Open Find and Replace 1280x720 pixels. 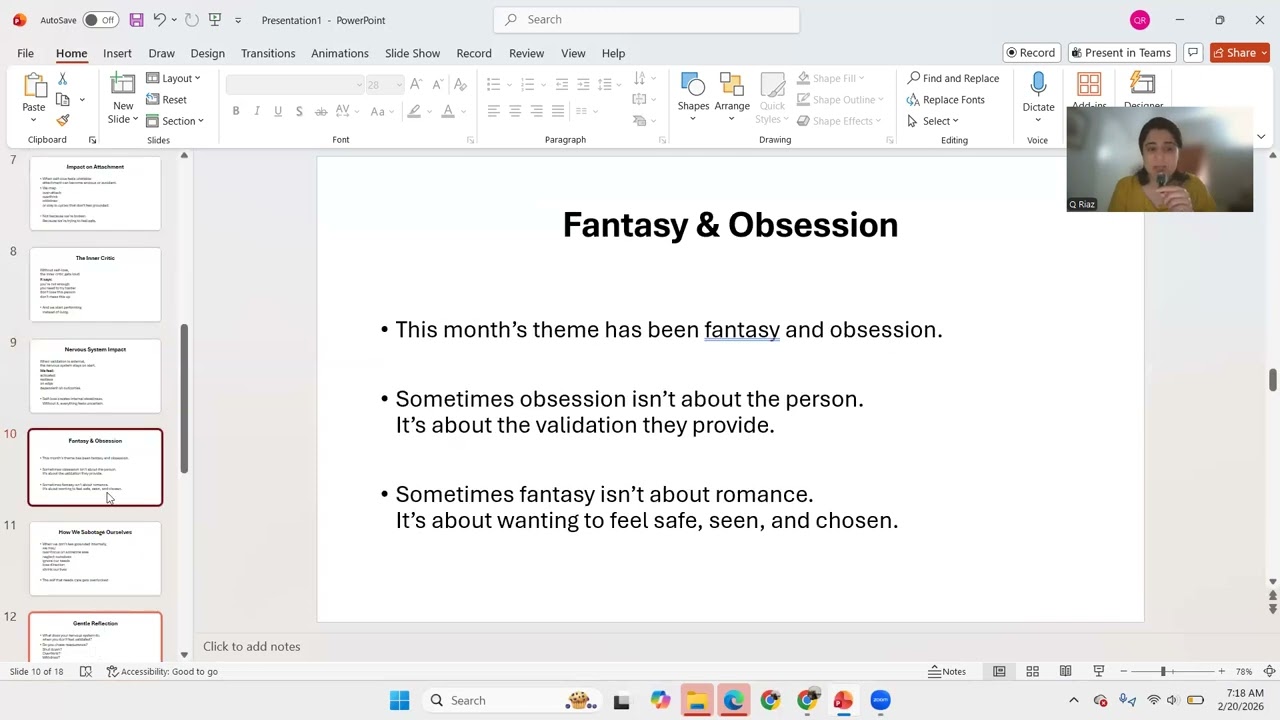pos(953,78)
